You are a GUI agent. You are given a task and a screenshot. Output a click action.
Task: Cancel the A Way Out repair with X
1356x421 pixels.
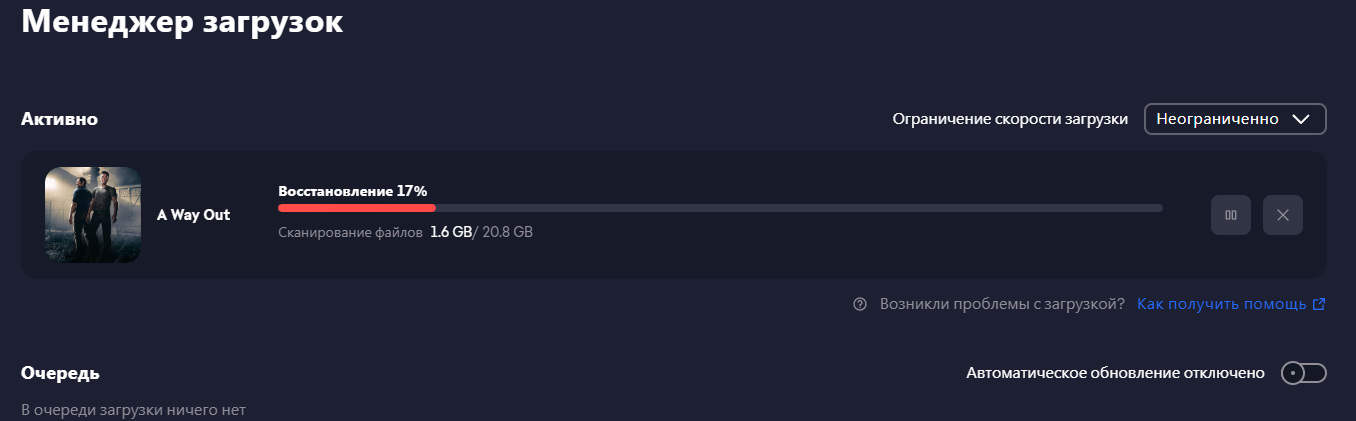[x=1283, y=215]
